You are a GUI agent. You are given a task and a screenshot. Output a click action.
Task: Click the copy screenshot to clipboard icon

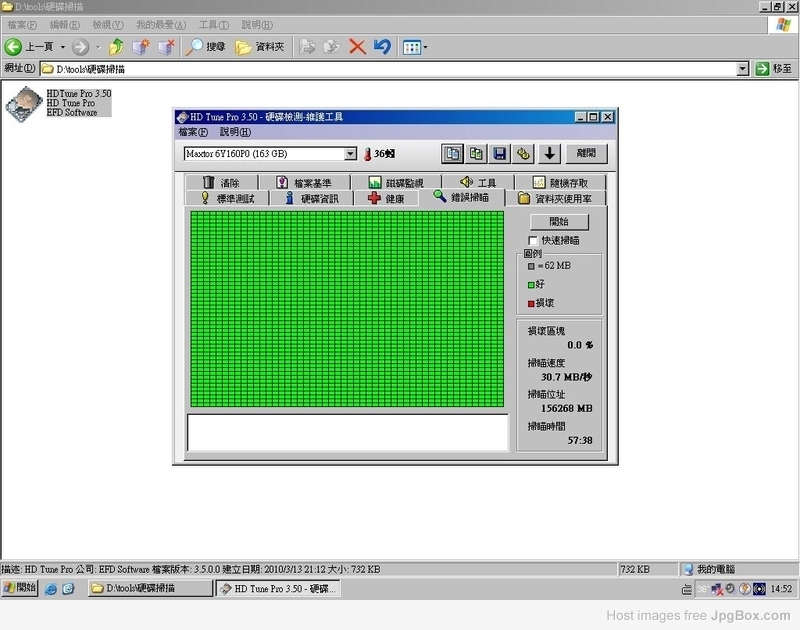pyautogui.click(x=476, y=153)
